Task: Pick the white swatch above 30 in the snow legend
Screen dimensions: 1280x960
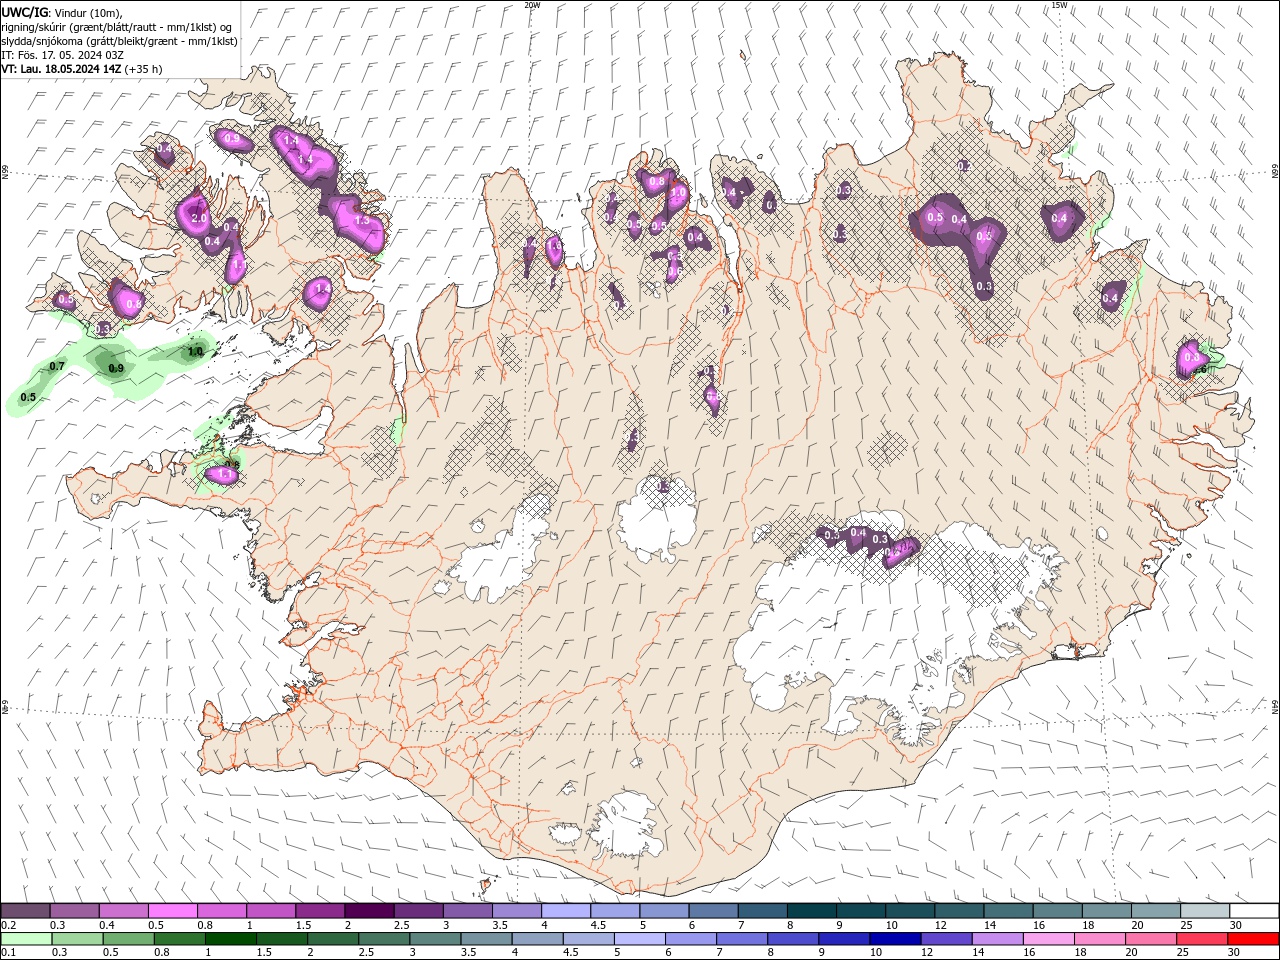Action: 1254,911
